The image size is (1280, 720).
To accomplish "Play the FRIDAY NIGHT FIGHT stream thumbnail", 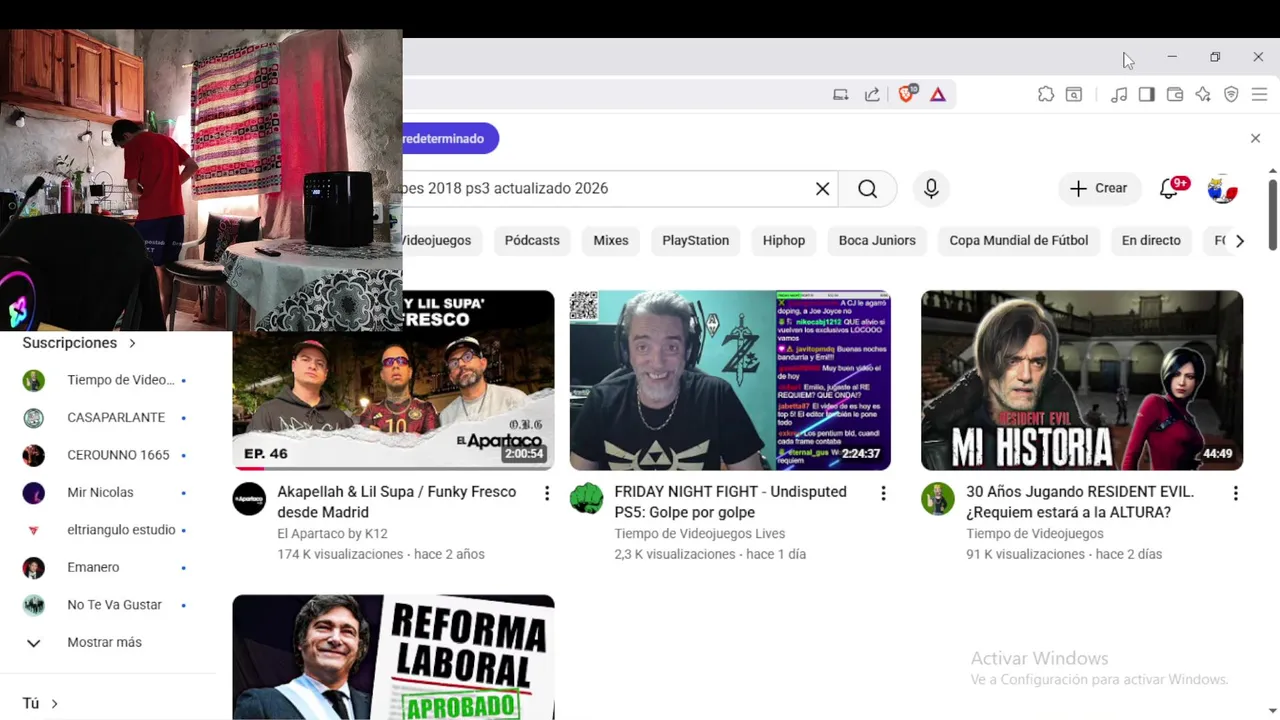I will coord(730,380).
